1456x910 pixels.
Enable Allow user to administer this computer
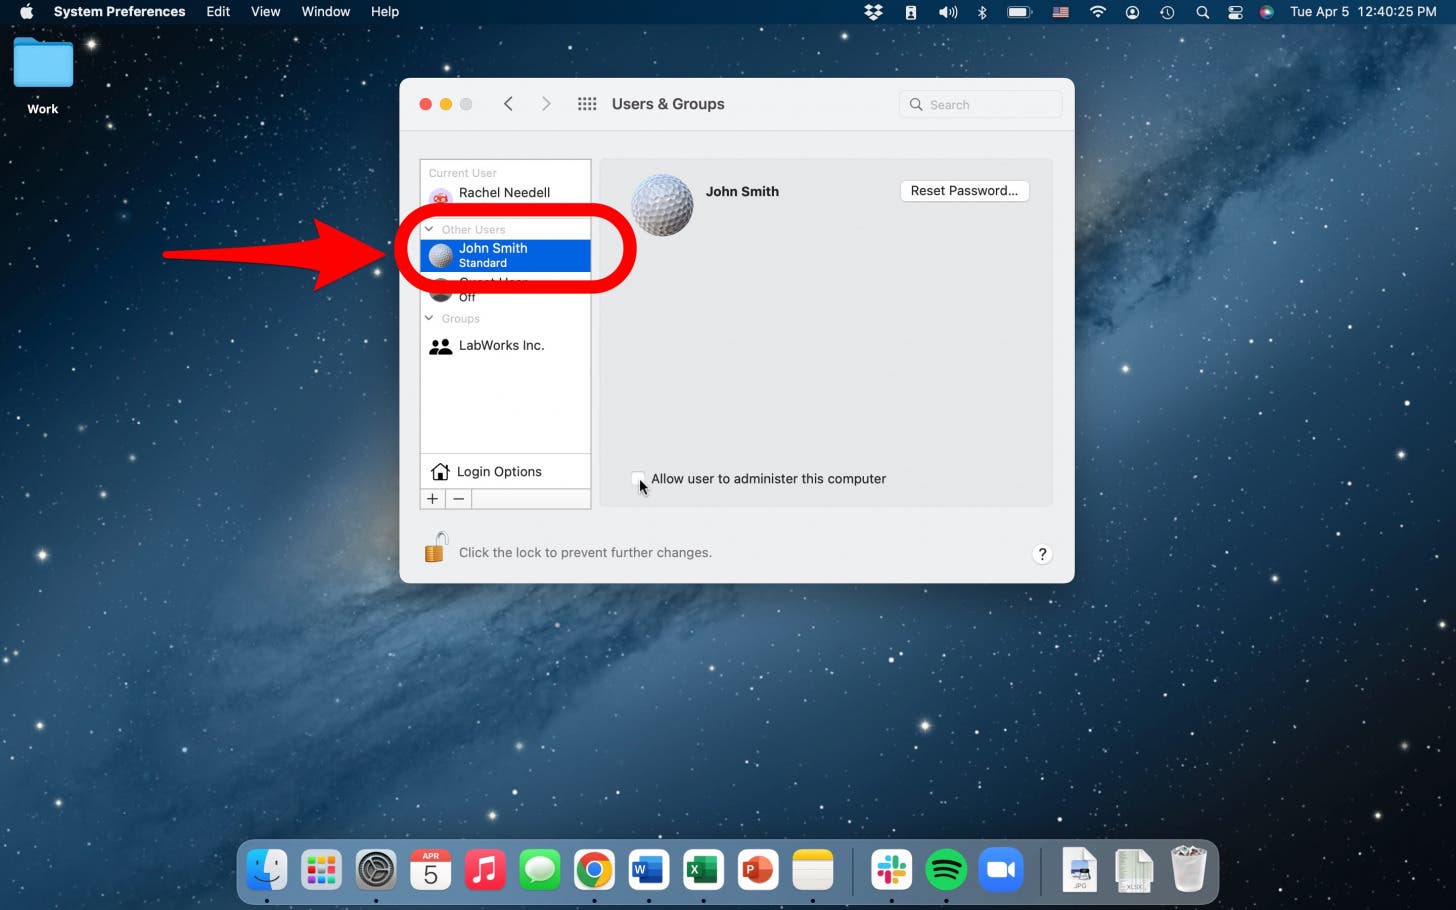pyautogui.click(x=638, y=479)
